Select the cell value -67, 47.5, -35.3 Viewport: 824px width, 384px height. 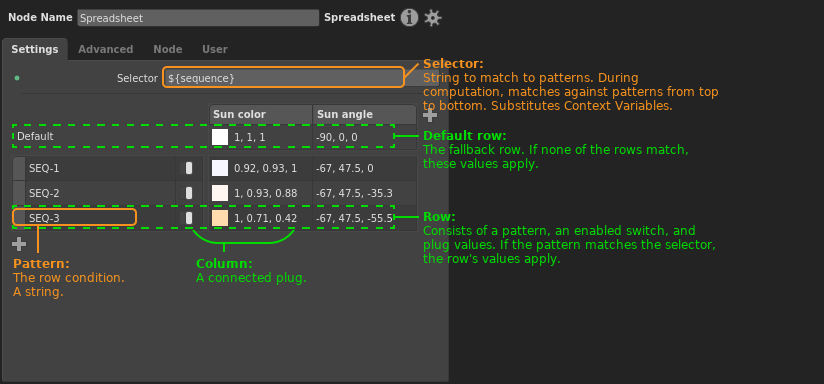354,193
